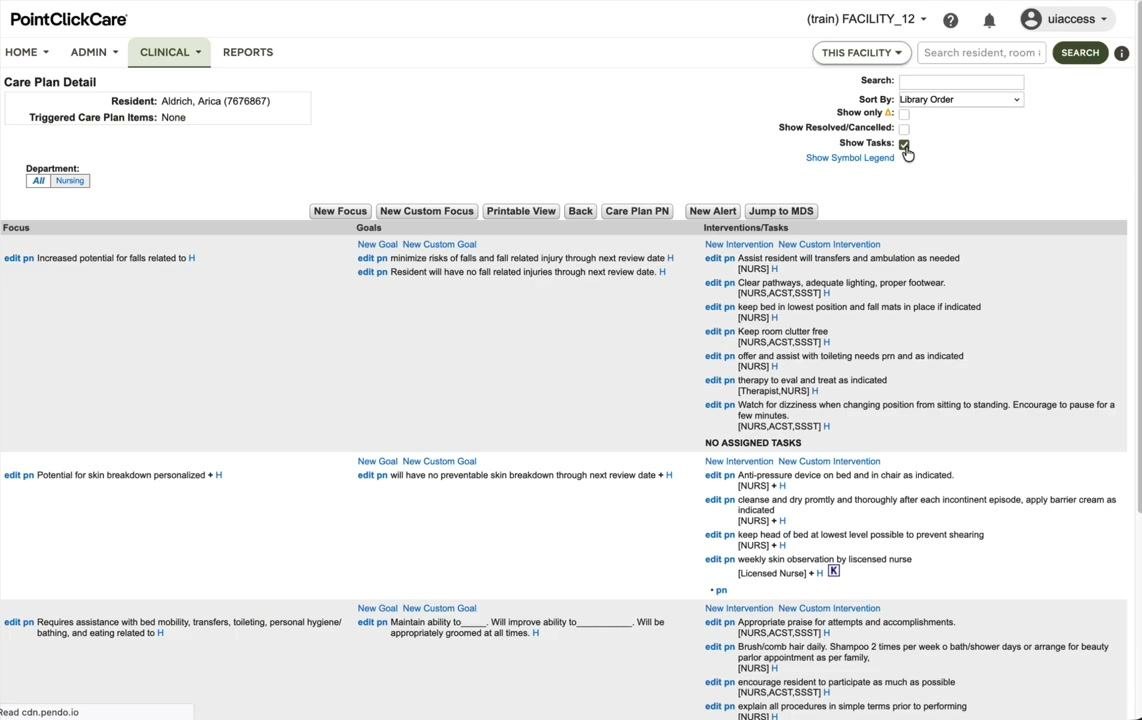Click the pn link under Licensed Nurse task

pyautogui.click(x=721, y=590)
